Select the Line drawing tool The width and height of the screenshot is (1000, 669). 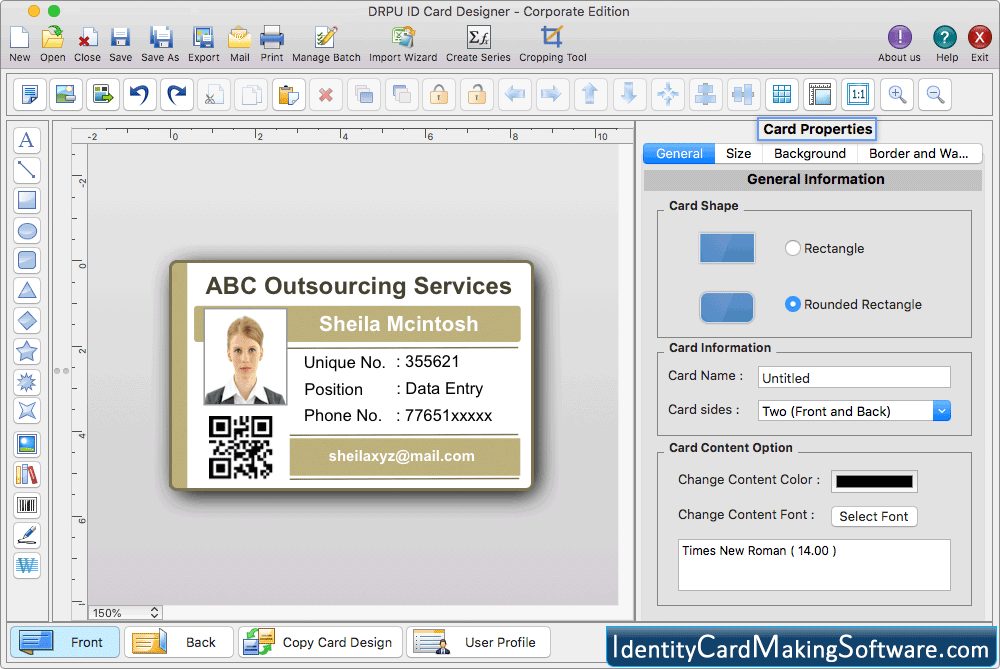coord(27,170)
